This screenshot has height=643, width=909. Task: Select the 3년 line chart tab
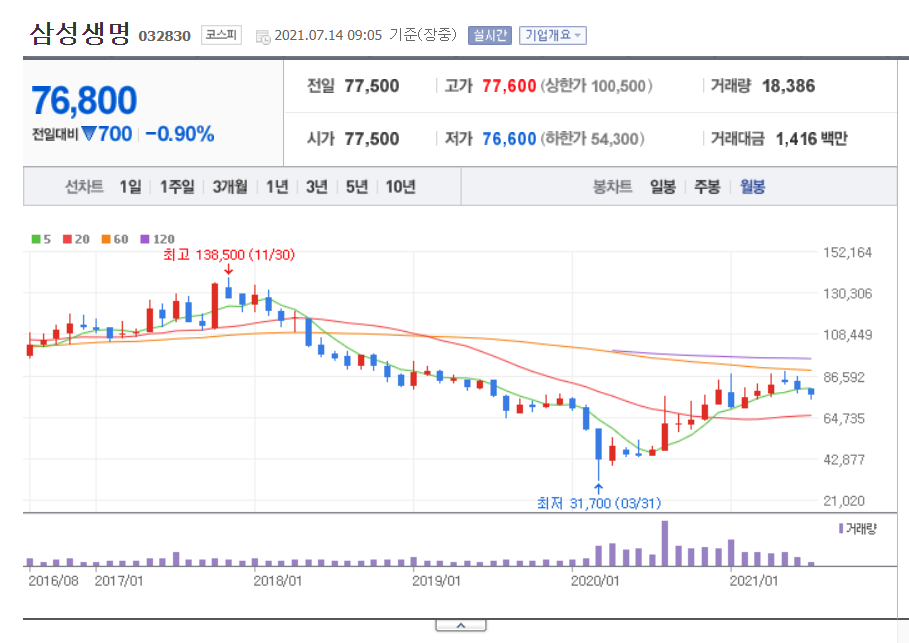click(317, 187)
